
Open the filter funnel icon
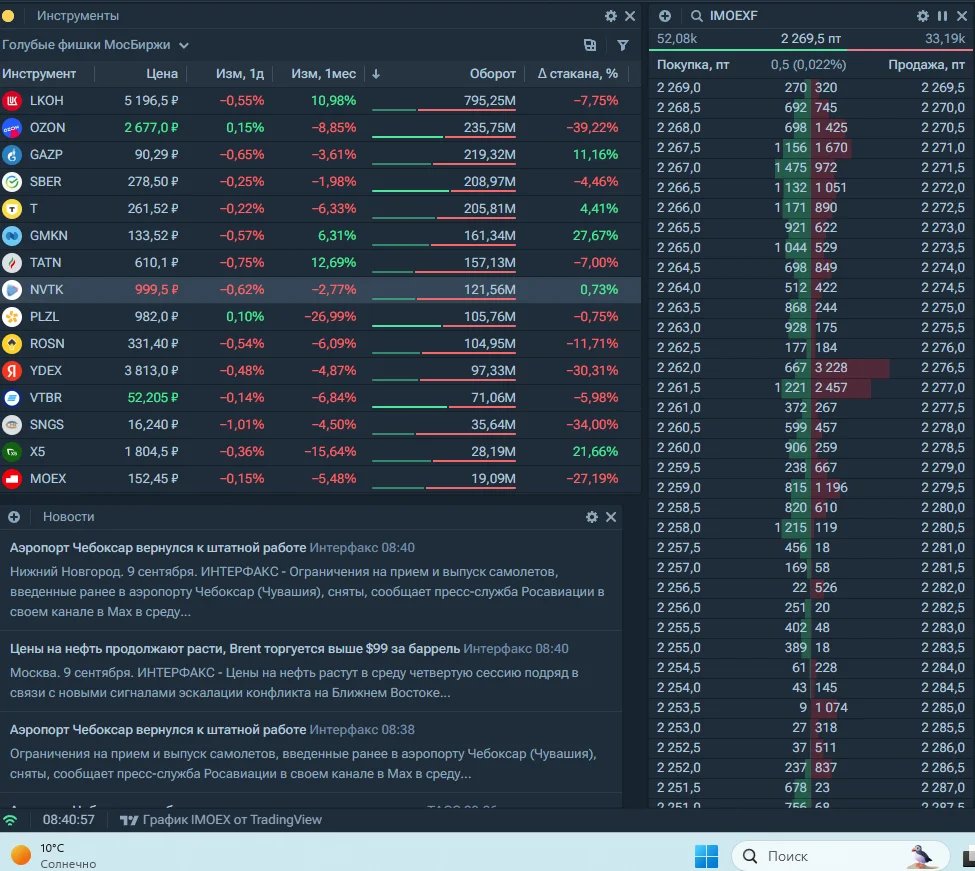pos(622,45)
